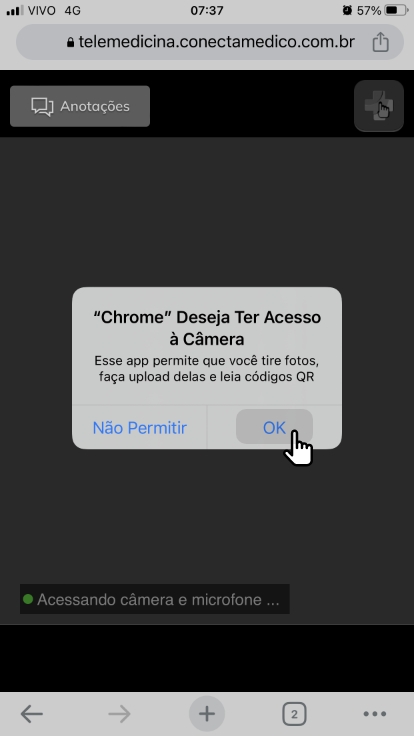Tap the green status dot indicator
Viewport: 414px width, 736px height.
point(28,599)
